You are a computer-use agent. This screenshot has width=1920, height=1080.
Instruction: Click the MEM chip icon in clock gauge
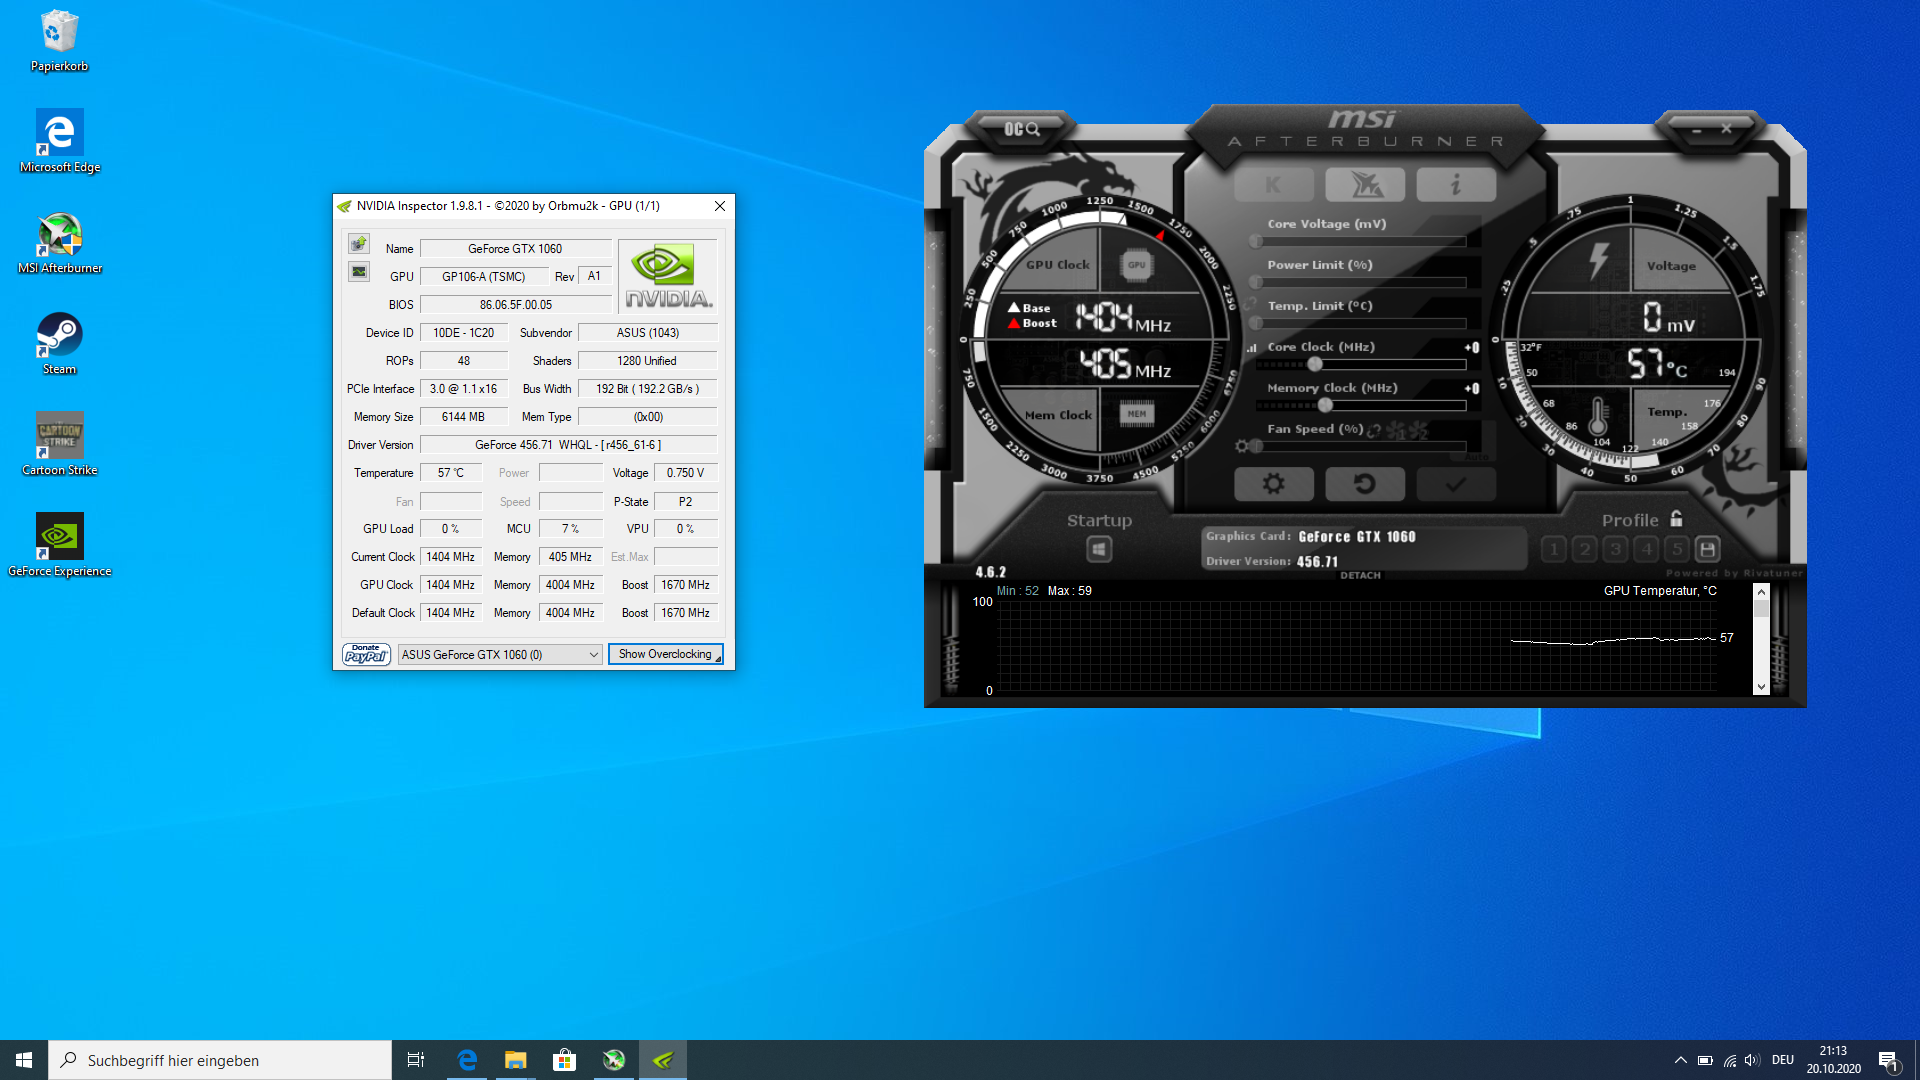pyautogui.click(x=1137, y=414)
